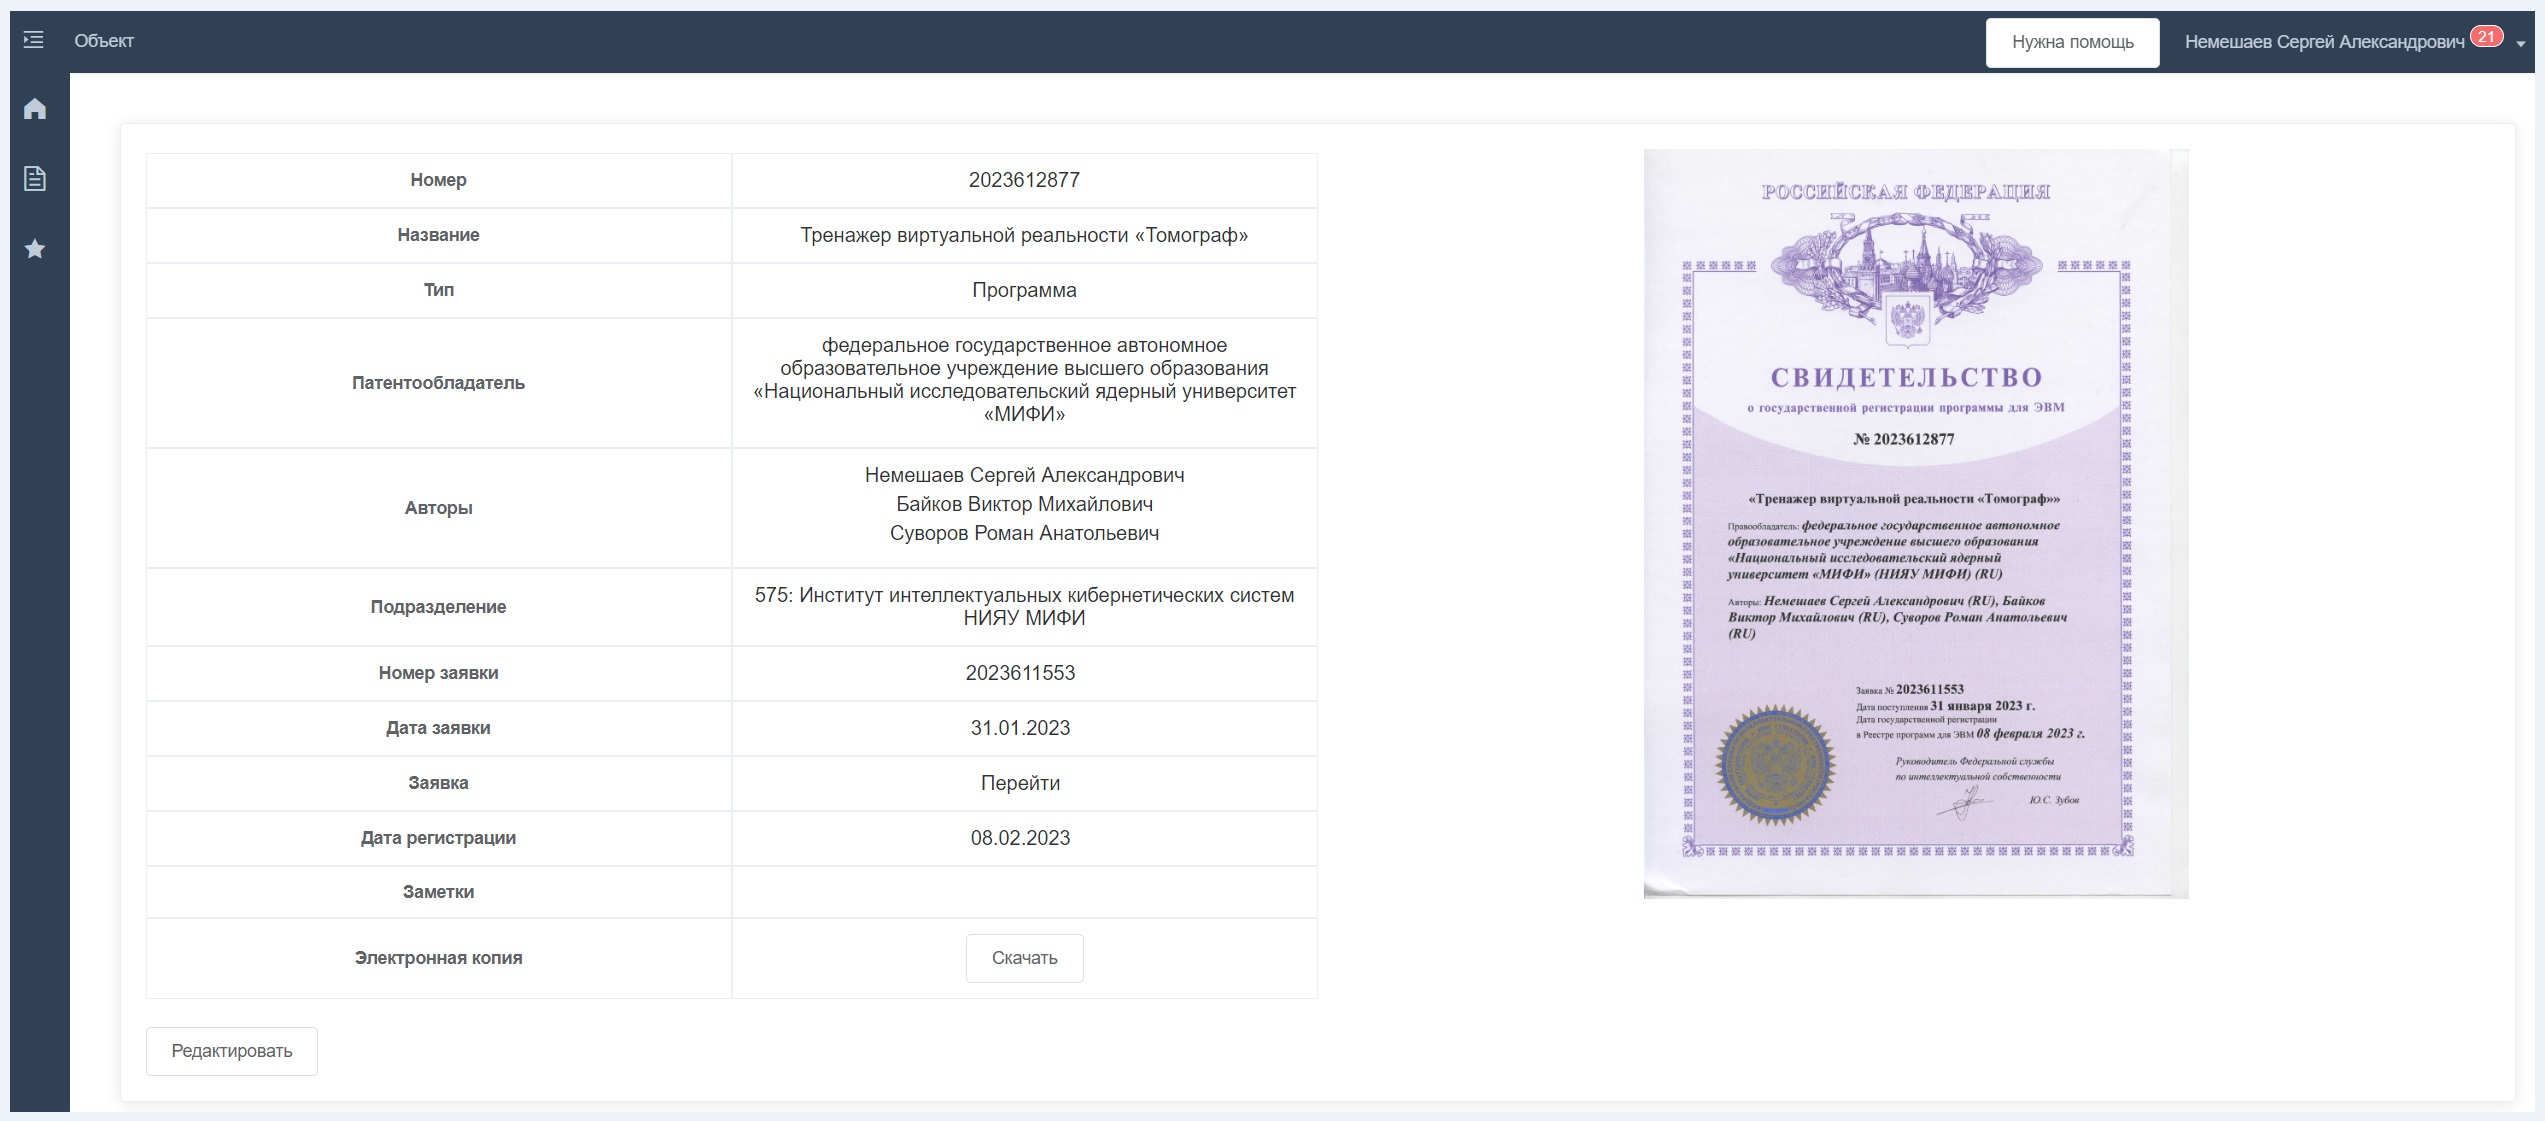This screenshot has height=1121, width=2545.
Task: Click the red notification badge showing 21
Action: (x=2486, y=37)
